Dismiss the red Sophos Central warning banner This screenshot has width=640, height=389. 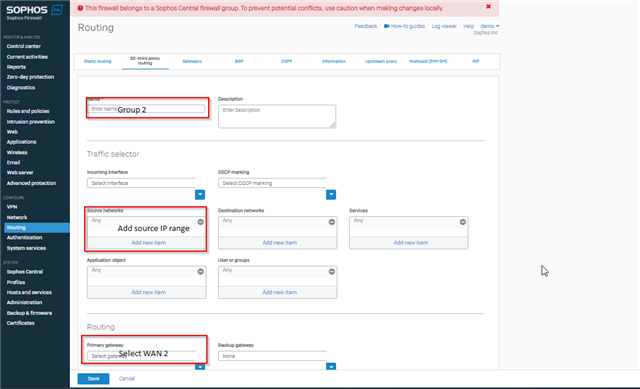pos(488,7)
